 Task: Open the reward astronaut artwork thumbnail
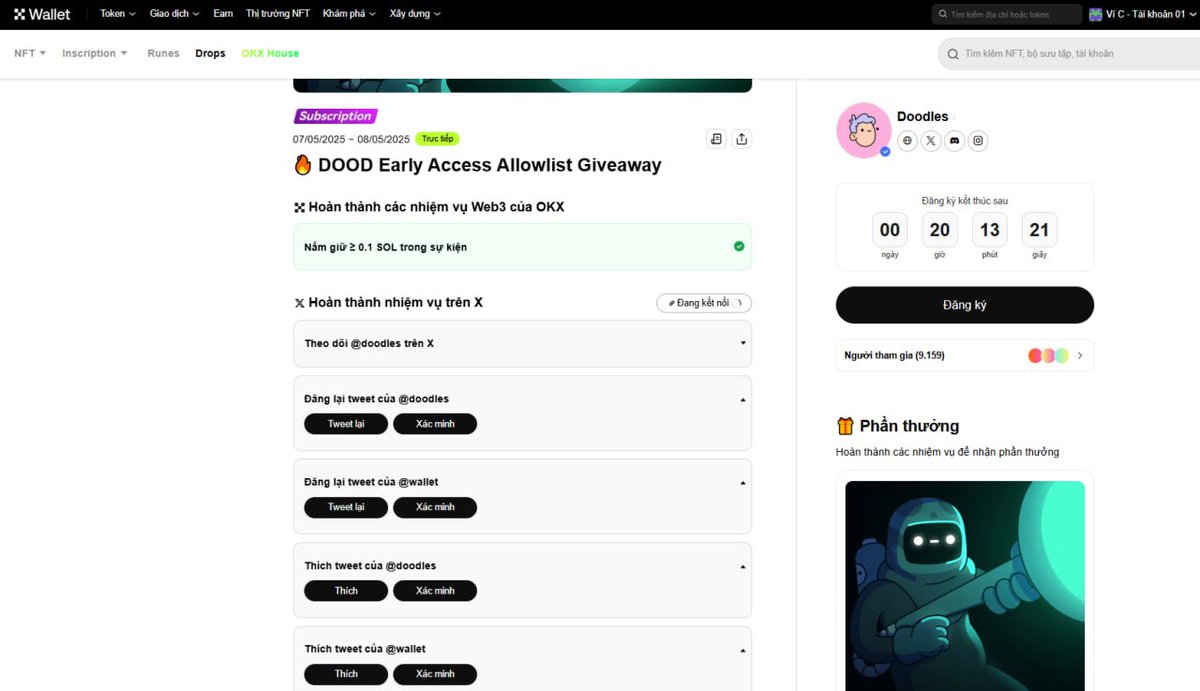[965, 586]
